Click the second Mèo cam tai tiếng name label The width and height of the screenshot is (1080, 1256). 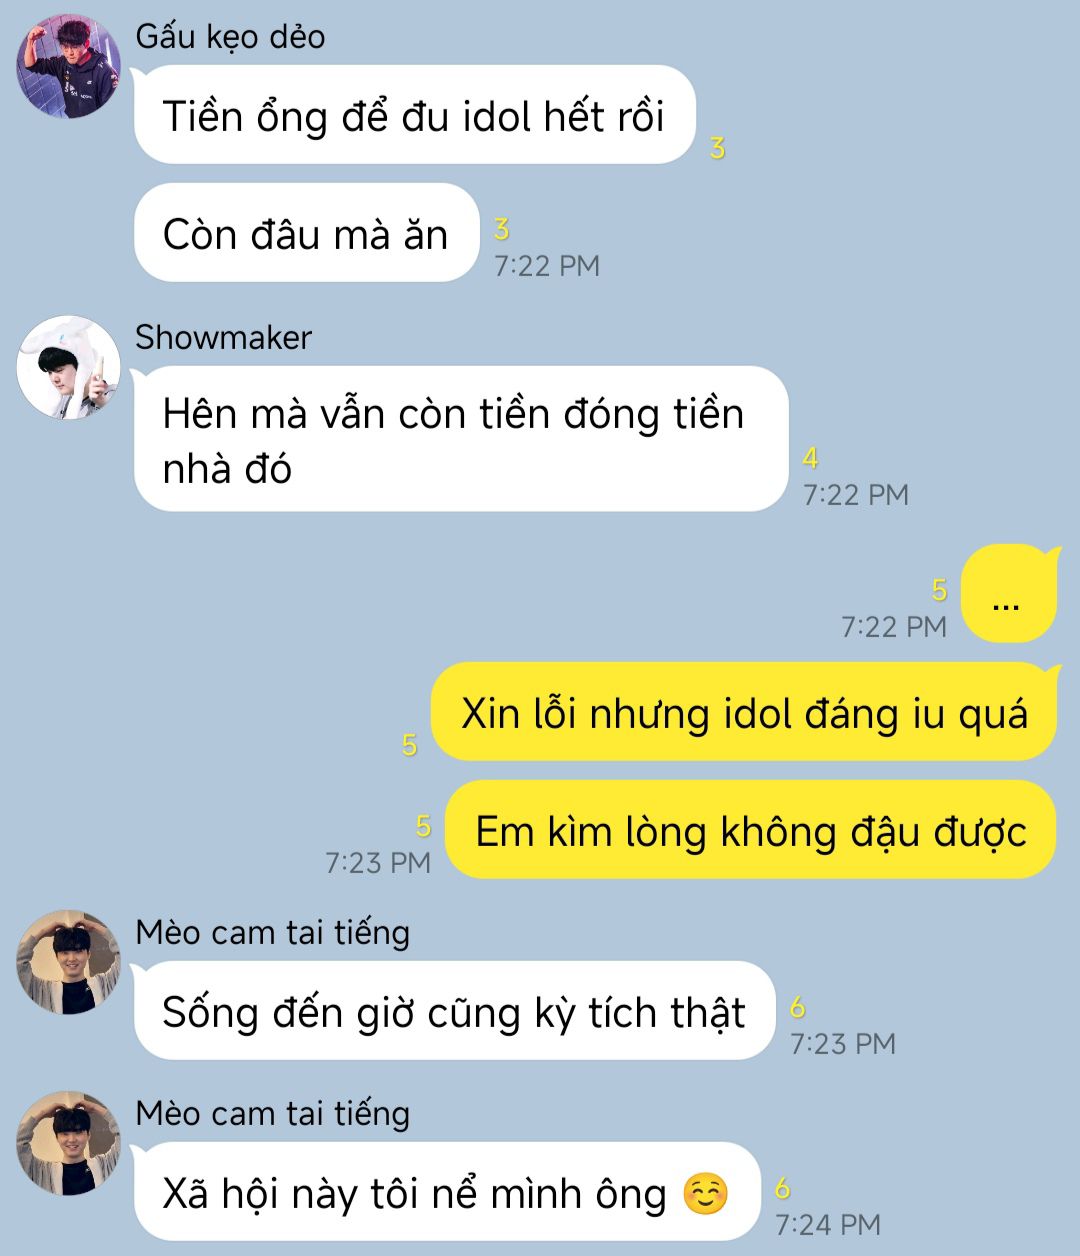click(273, 1114)
